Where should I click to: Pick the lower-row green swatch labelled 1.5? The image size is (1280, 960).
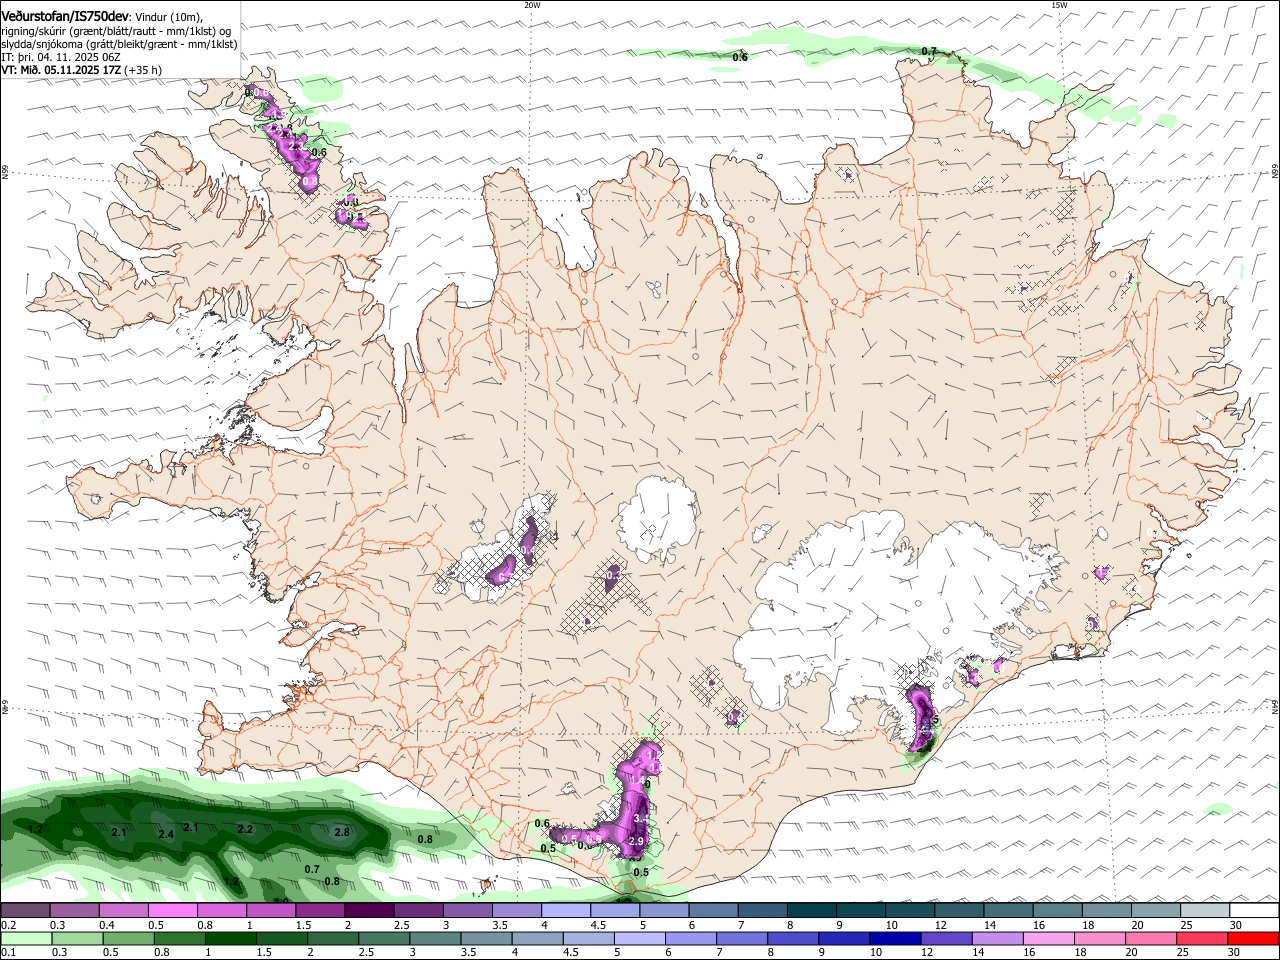click(x=281, y=939)
